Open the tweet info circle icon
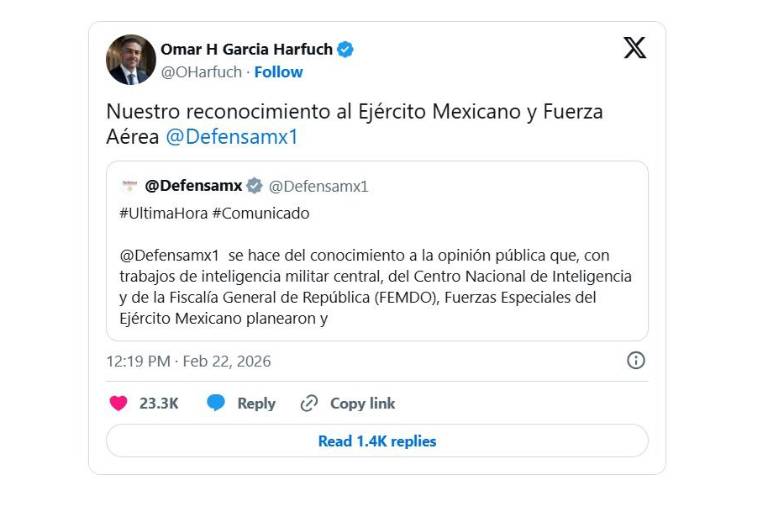This screenshot has width=768, height=512. click(635, 361)
